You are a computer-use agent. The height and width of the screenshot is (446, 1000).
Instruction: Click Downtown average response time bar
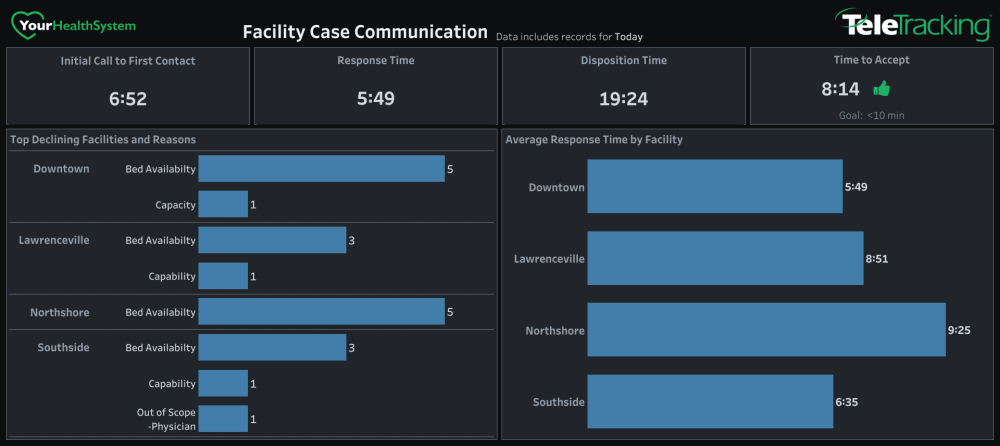tap(715, 186)
